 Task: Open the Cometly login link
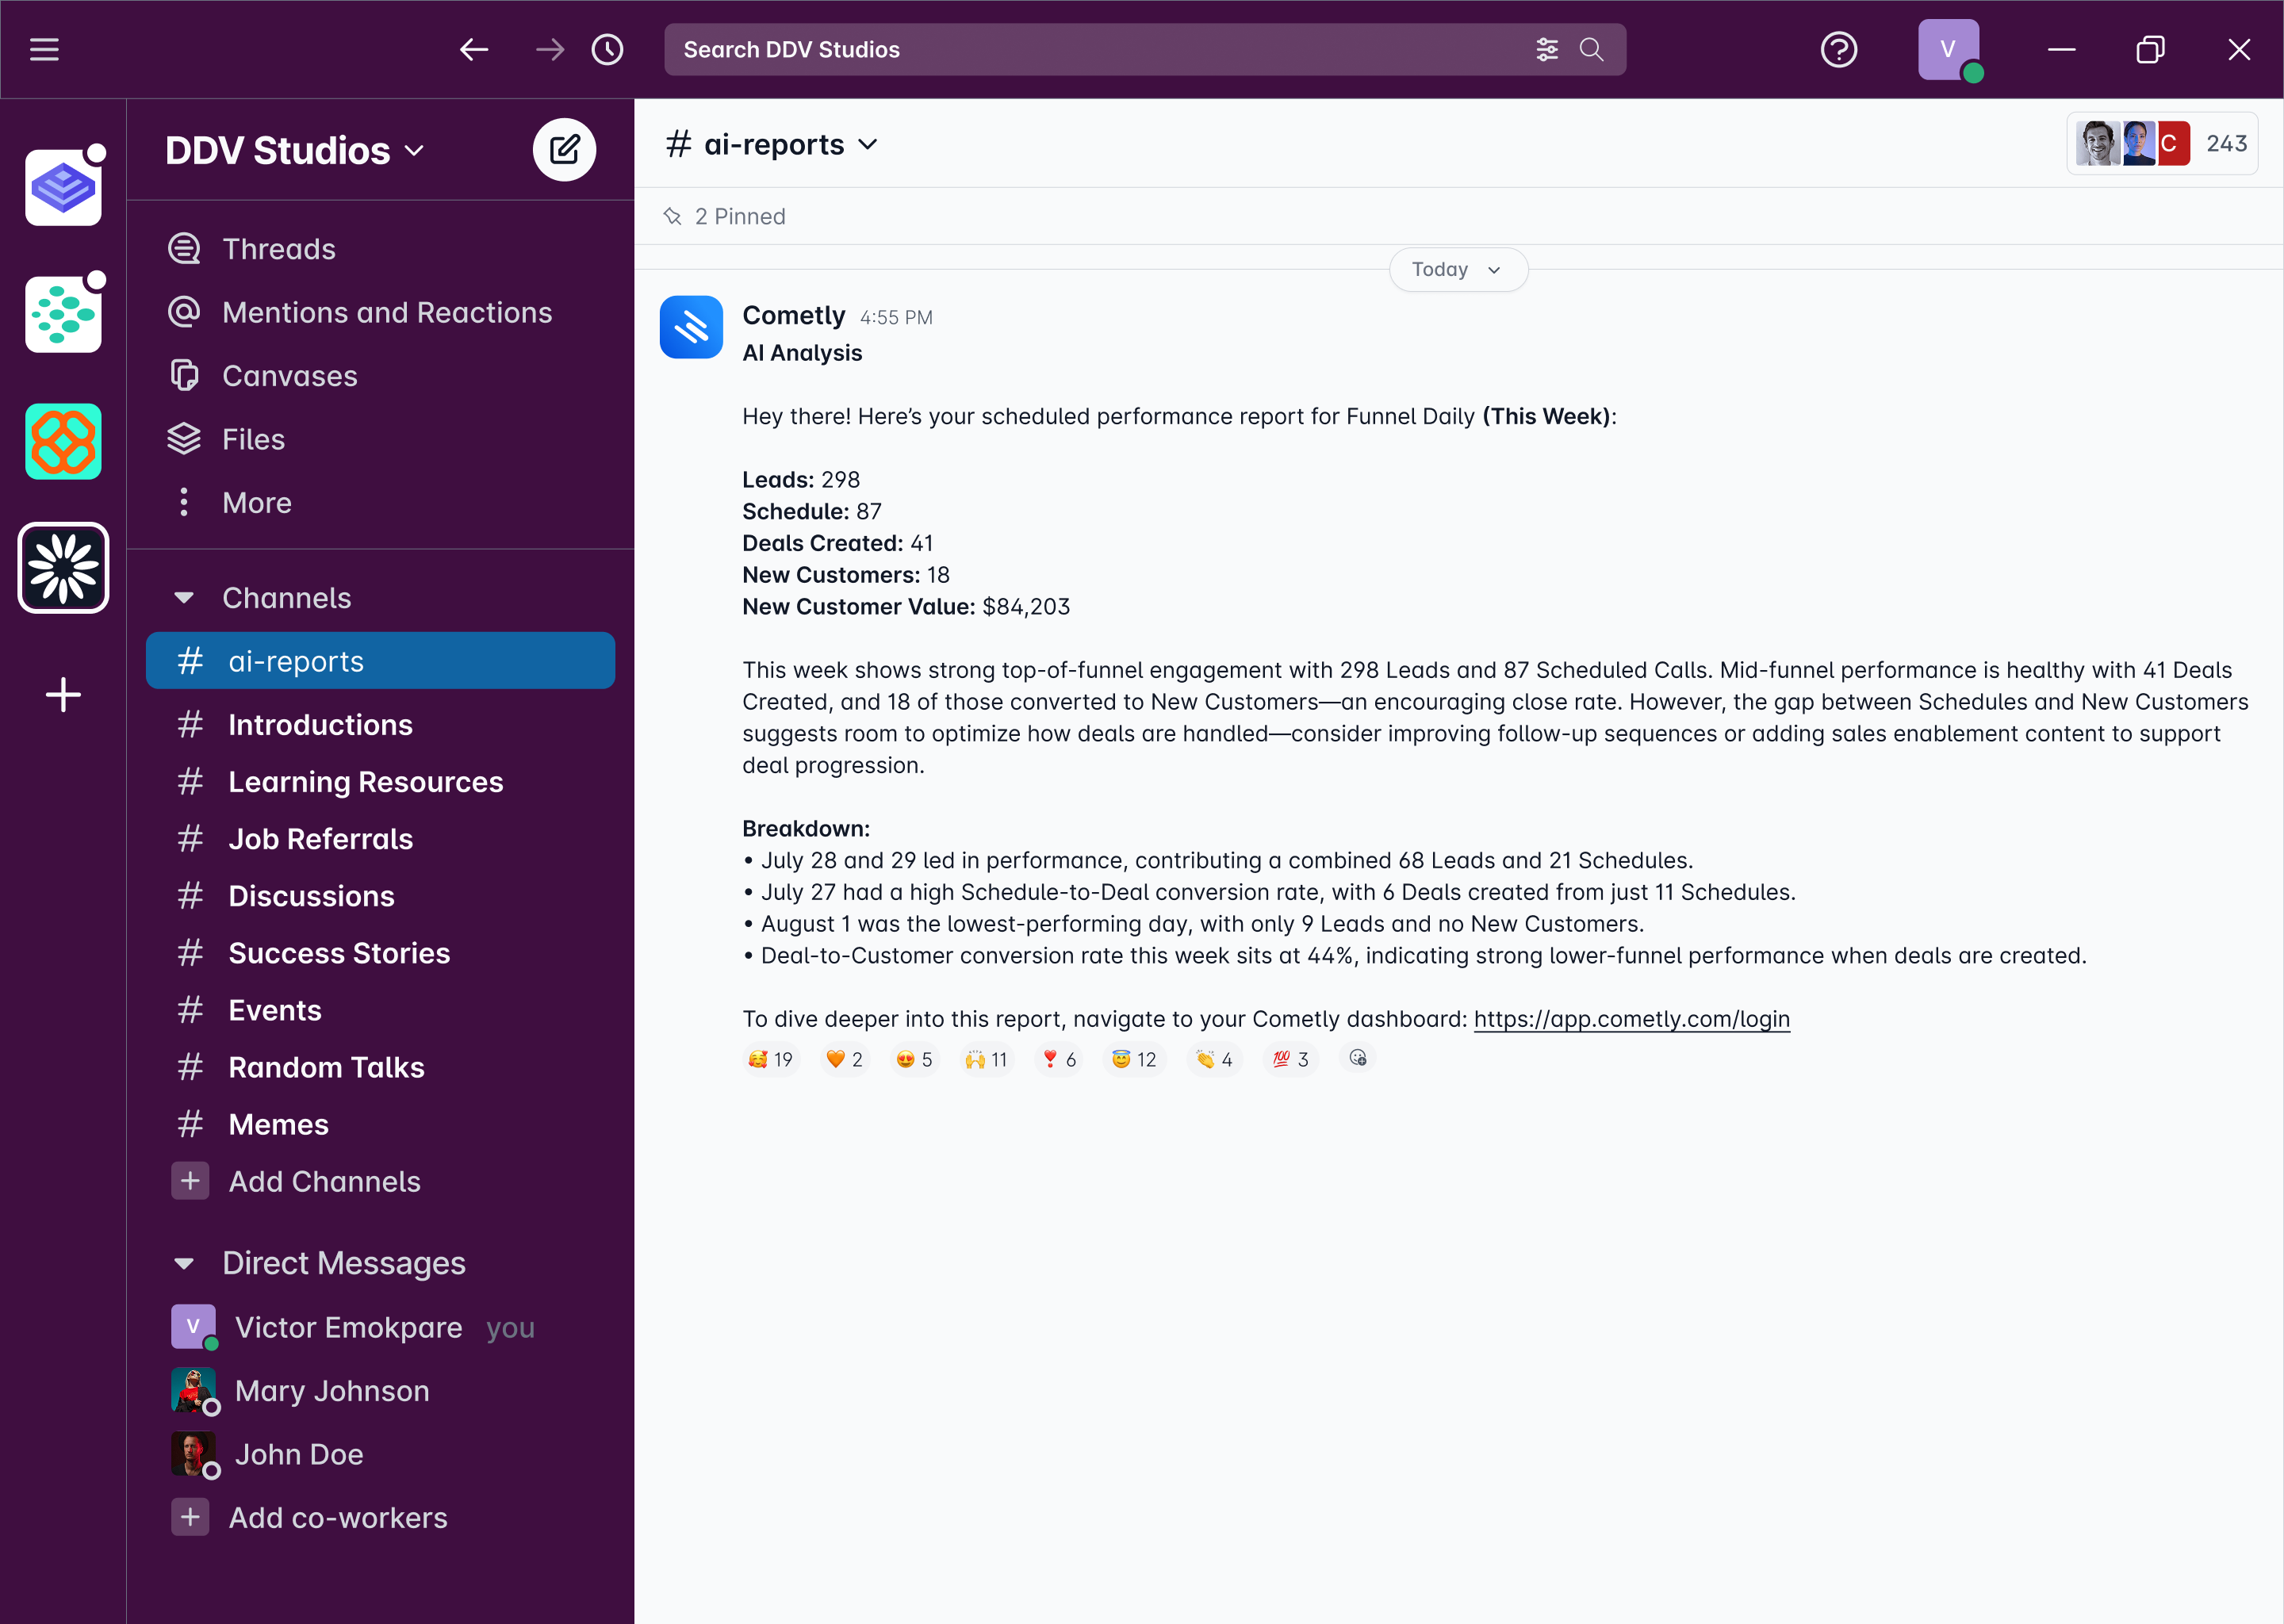pyautogui.click(x=1631, y=1019)
